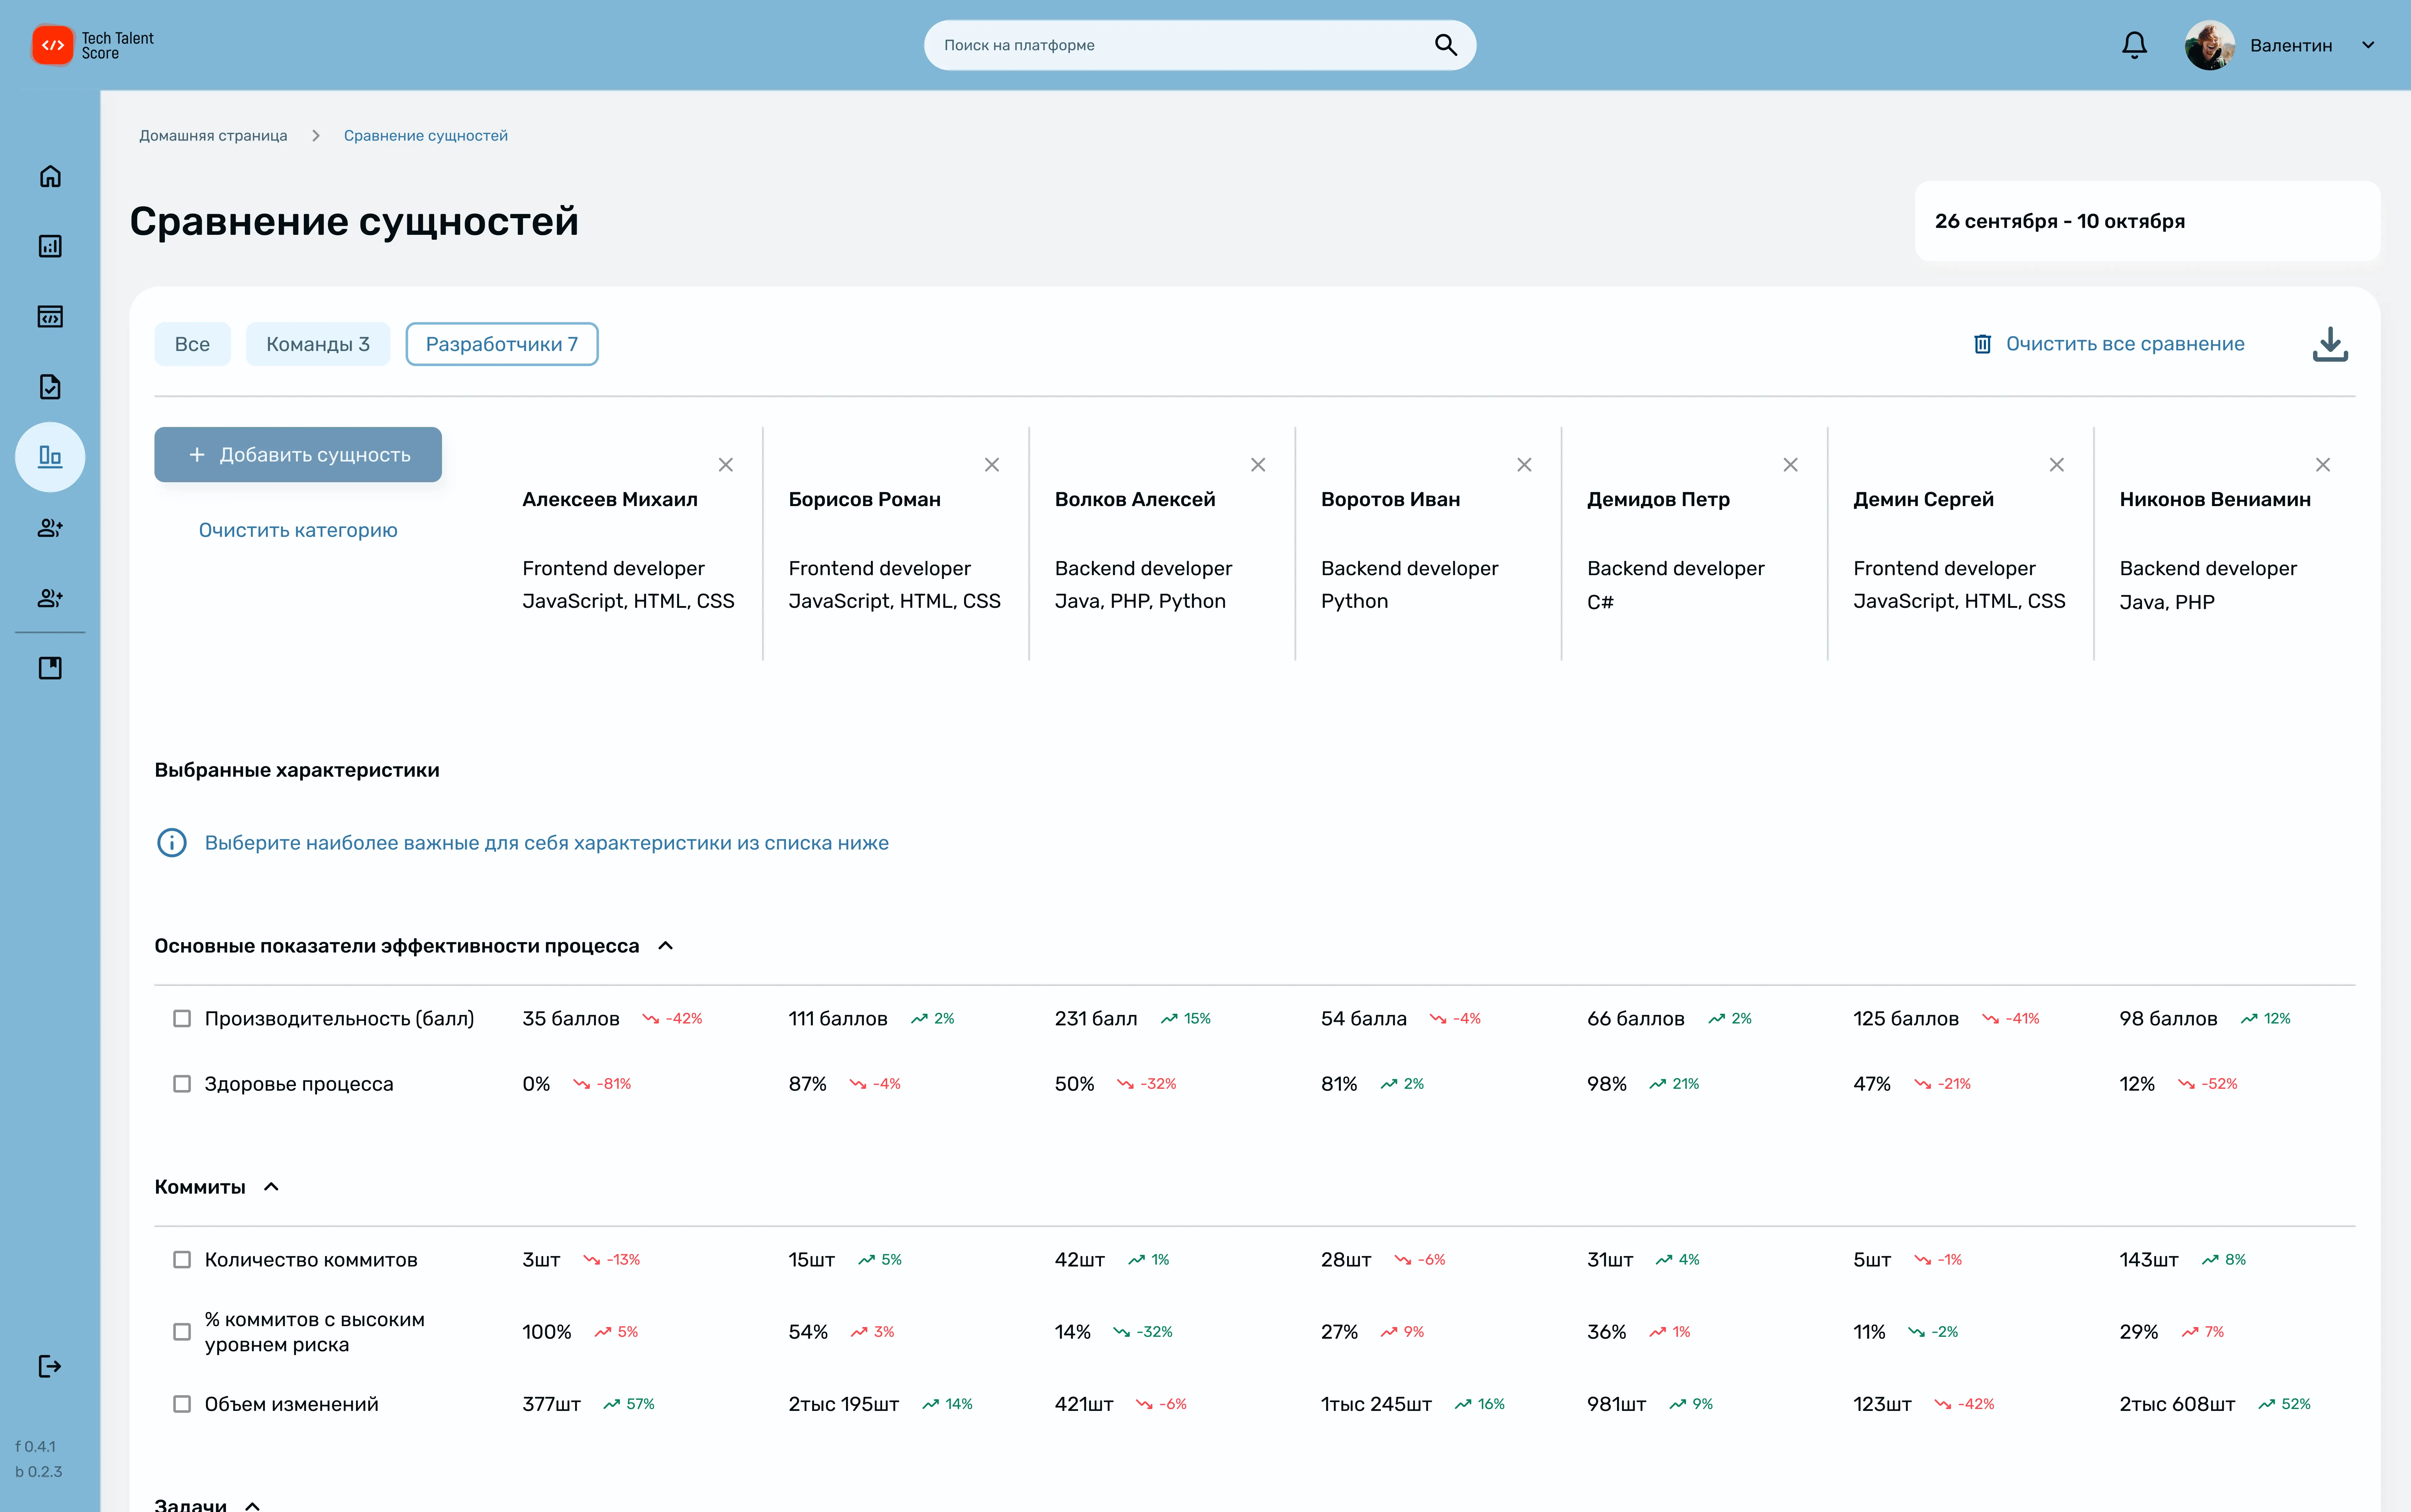Viewport: 2411px width, 1512px height.
Task: Switch to the Команды 3 tab
Action: pos(318,344)
